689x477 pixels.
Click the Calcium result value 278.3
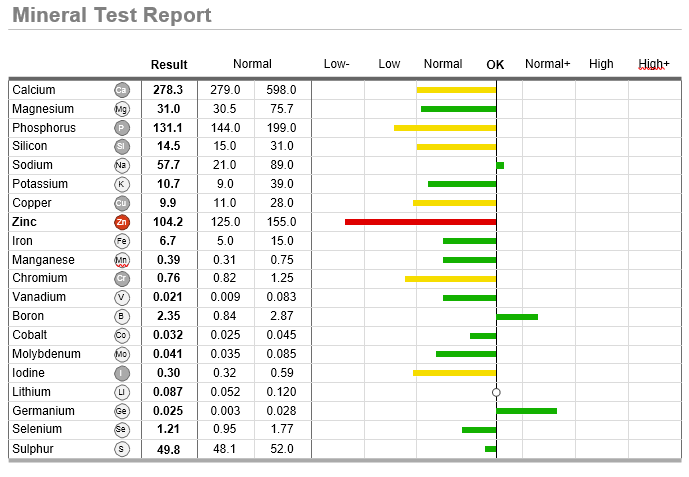pyautogui.click(x=168, y=90)
